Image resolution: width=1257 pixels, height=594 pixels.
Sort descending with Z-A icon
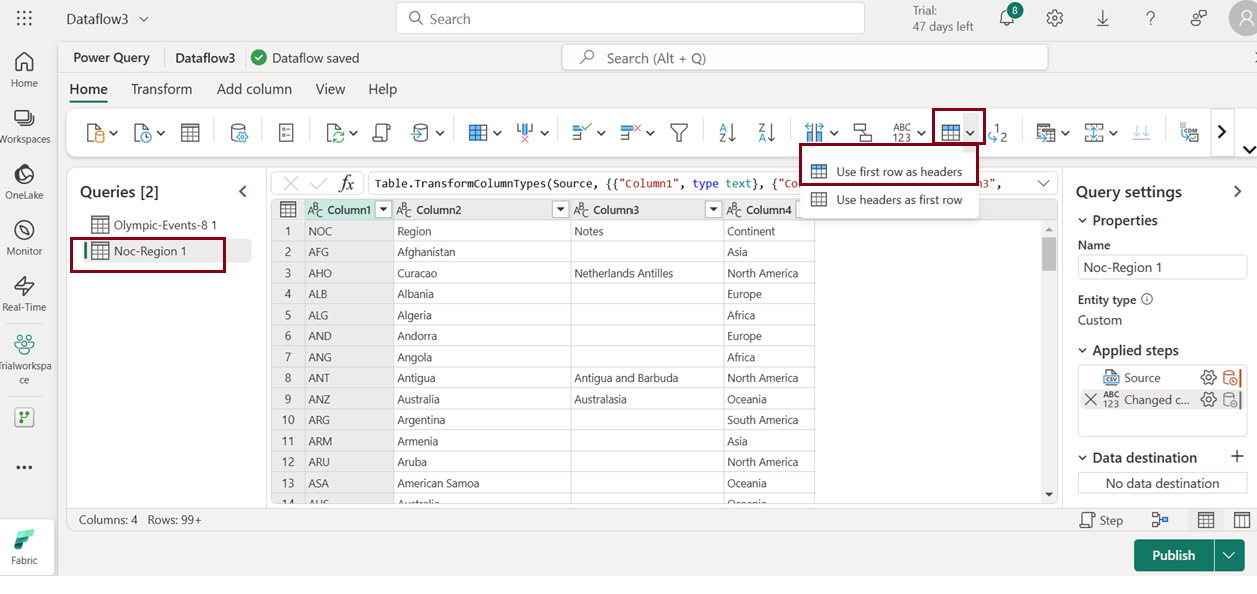766,132
